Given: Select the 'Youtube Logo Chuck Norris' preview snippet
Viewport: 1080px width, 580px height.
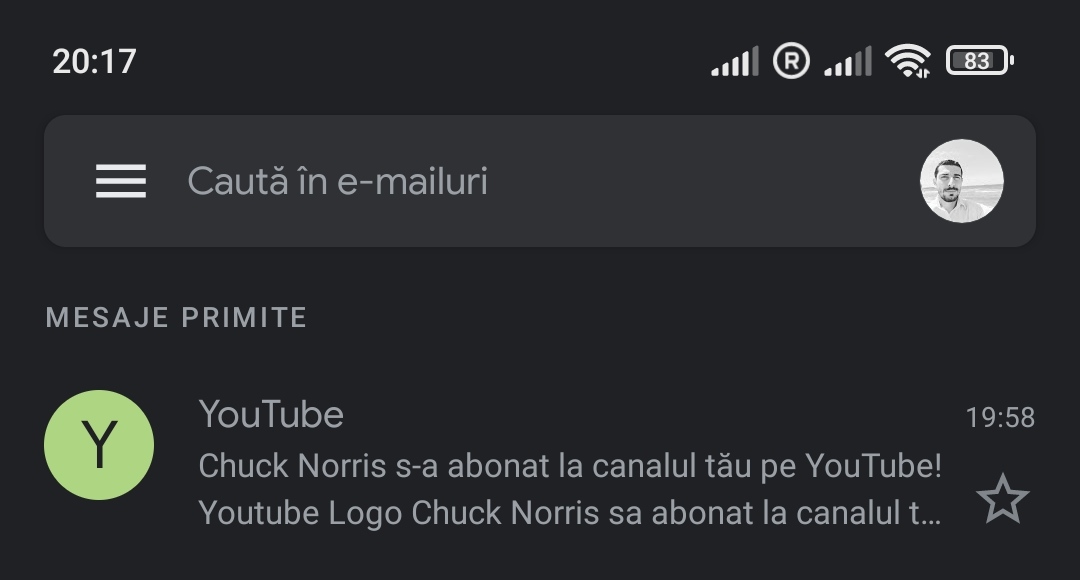Looking at the screenshot, I should (569, 513).
